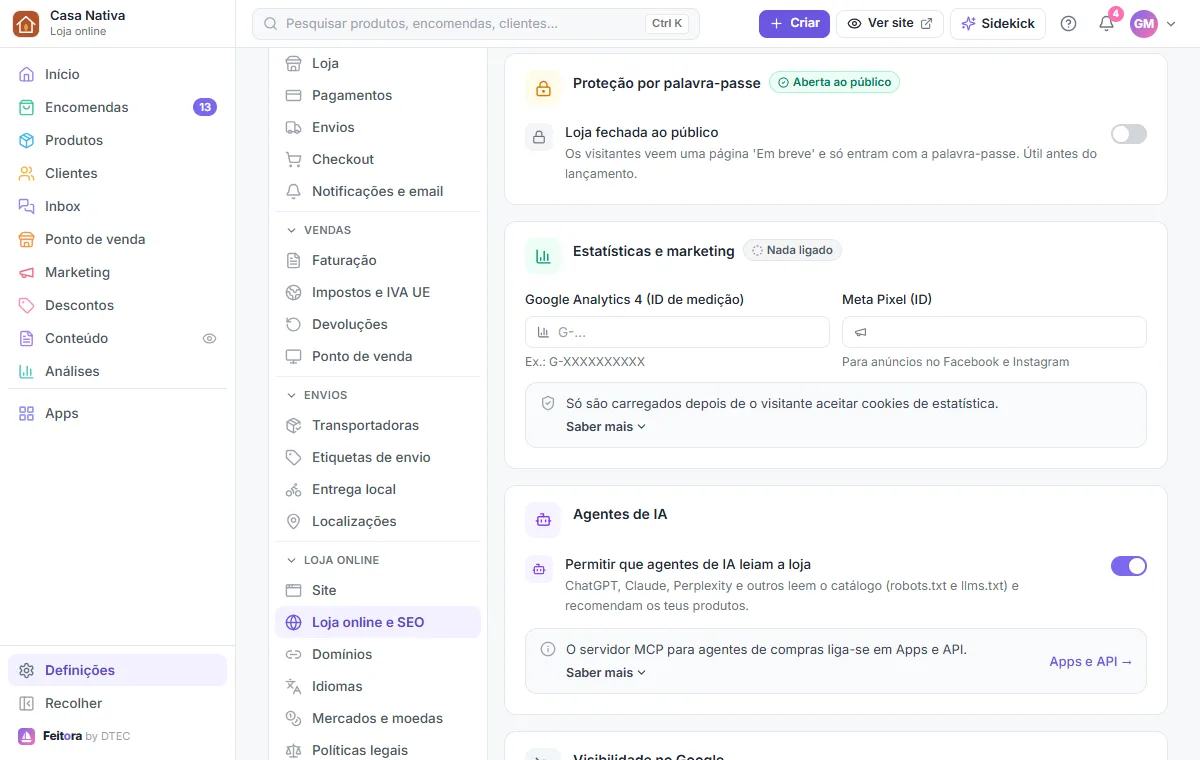Focus the Meta Pixel ID field
This screenshot has height=760, width=1200.
click(x=994, y=332)
